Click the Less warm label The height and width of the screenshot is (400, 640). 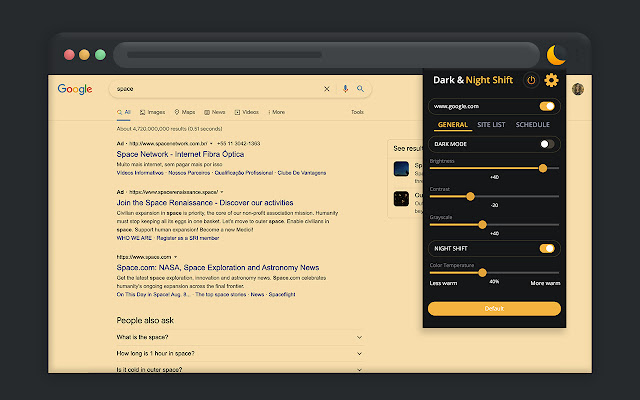point(443,283)
